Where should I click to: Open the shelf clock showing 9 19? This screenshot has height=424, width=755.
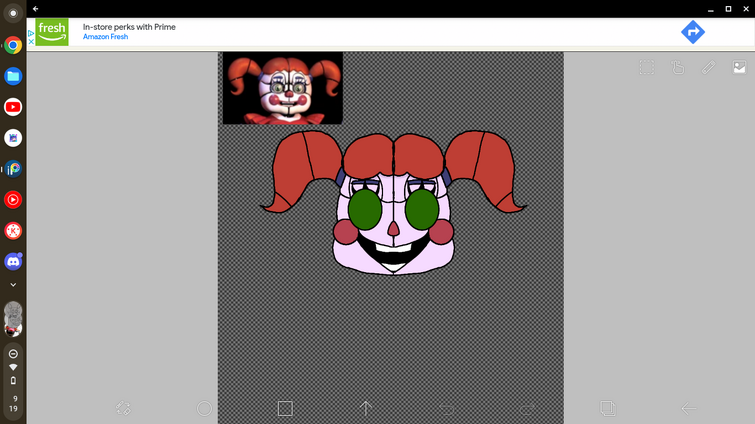click(14, 403)
